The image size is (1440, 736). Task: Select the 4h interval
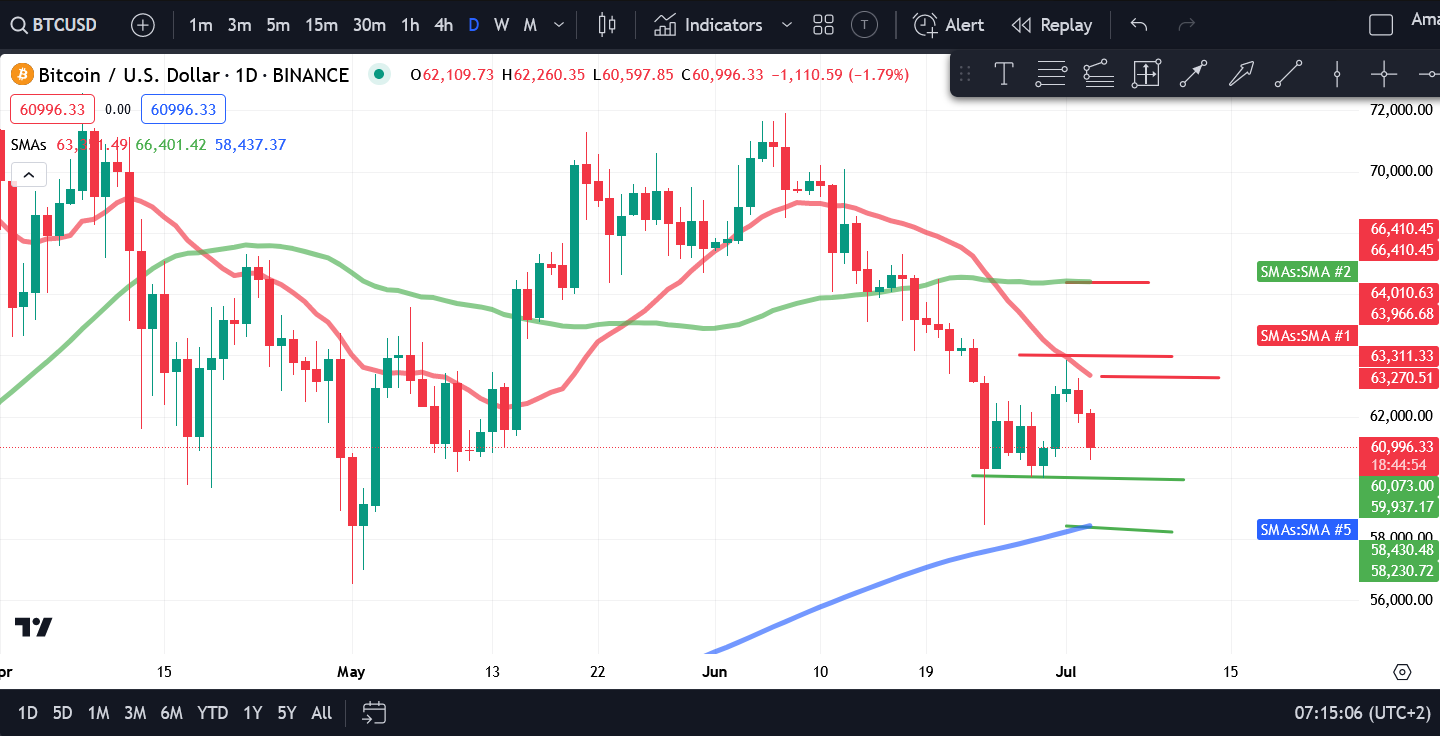point(444,25)
